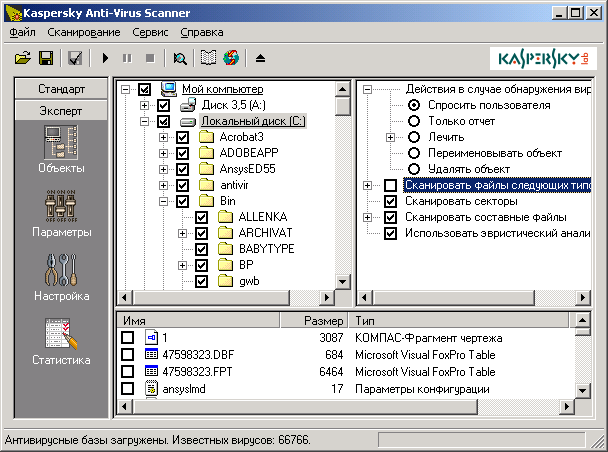This screenshot has height=452, width=608.
Task: Enable Сканировать файлы следующих типов checkbox
Action: coord(390,185)
